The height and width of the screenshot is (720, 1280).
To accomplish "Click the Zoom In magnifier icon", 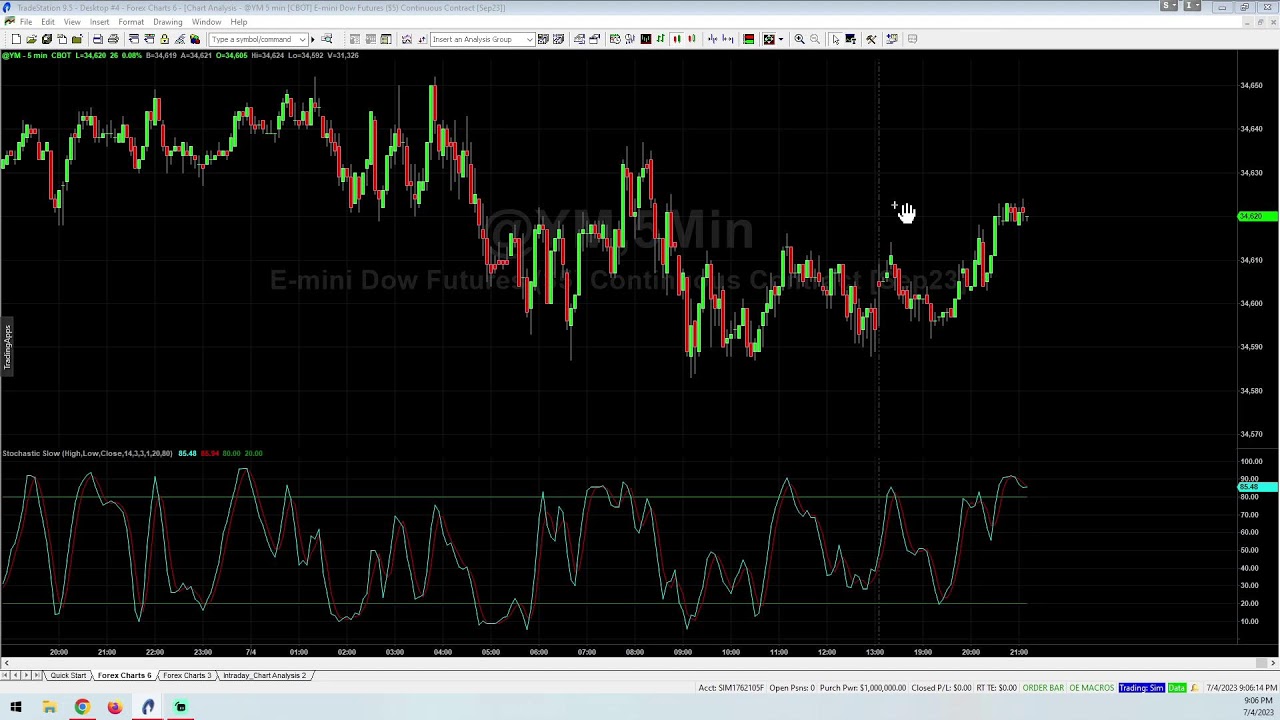I will (x=799, y=39).
